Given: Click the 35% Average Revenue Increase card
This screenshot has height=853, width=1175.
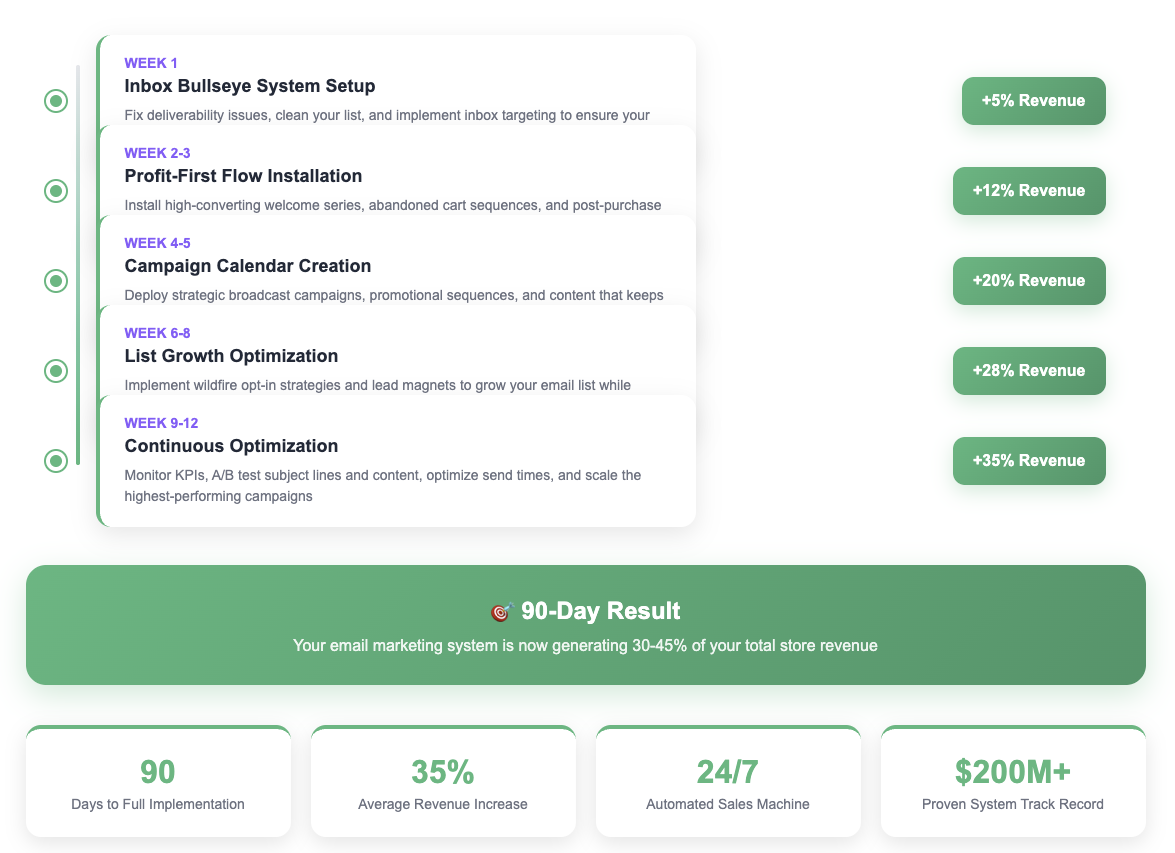Looking at the screenshot, I should (443, 782).
